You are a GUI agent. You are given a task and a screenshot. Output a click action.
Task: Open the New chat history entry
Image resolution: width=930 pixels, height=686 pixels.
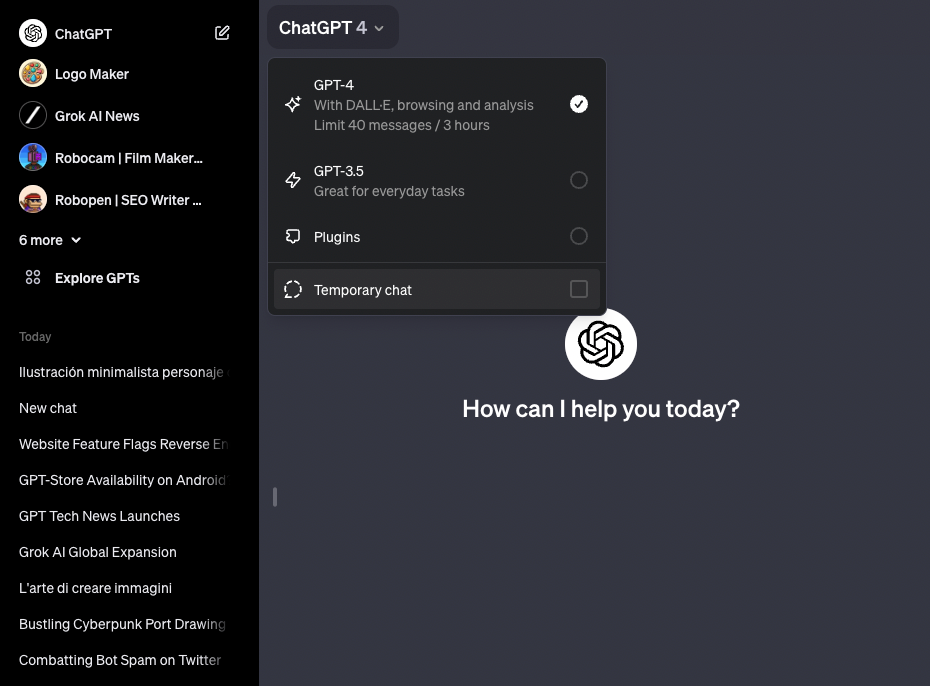click(48, 409)
